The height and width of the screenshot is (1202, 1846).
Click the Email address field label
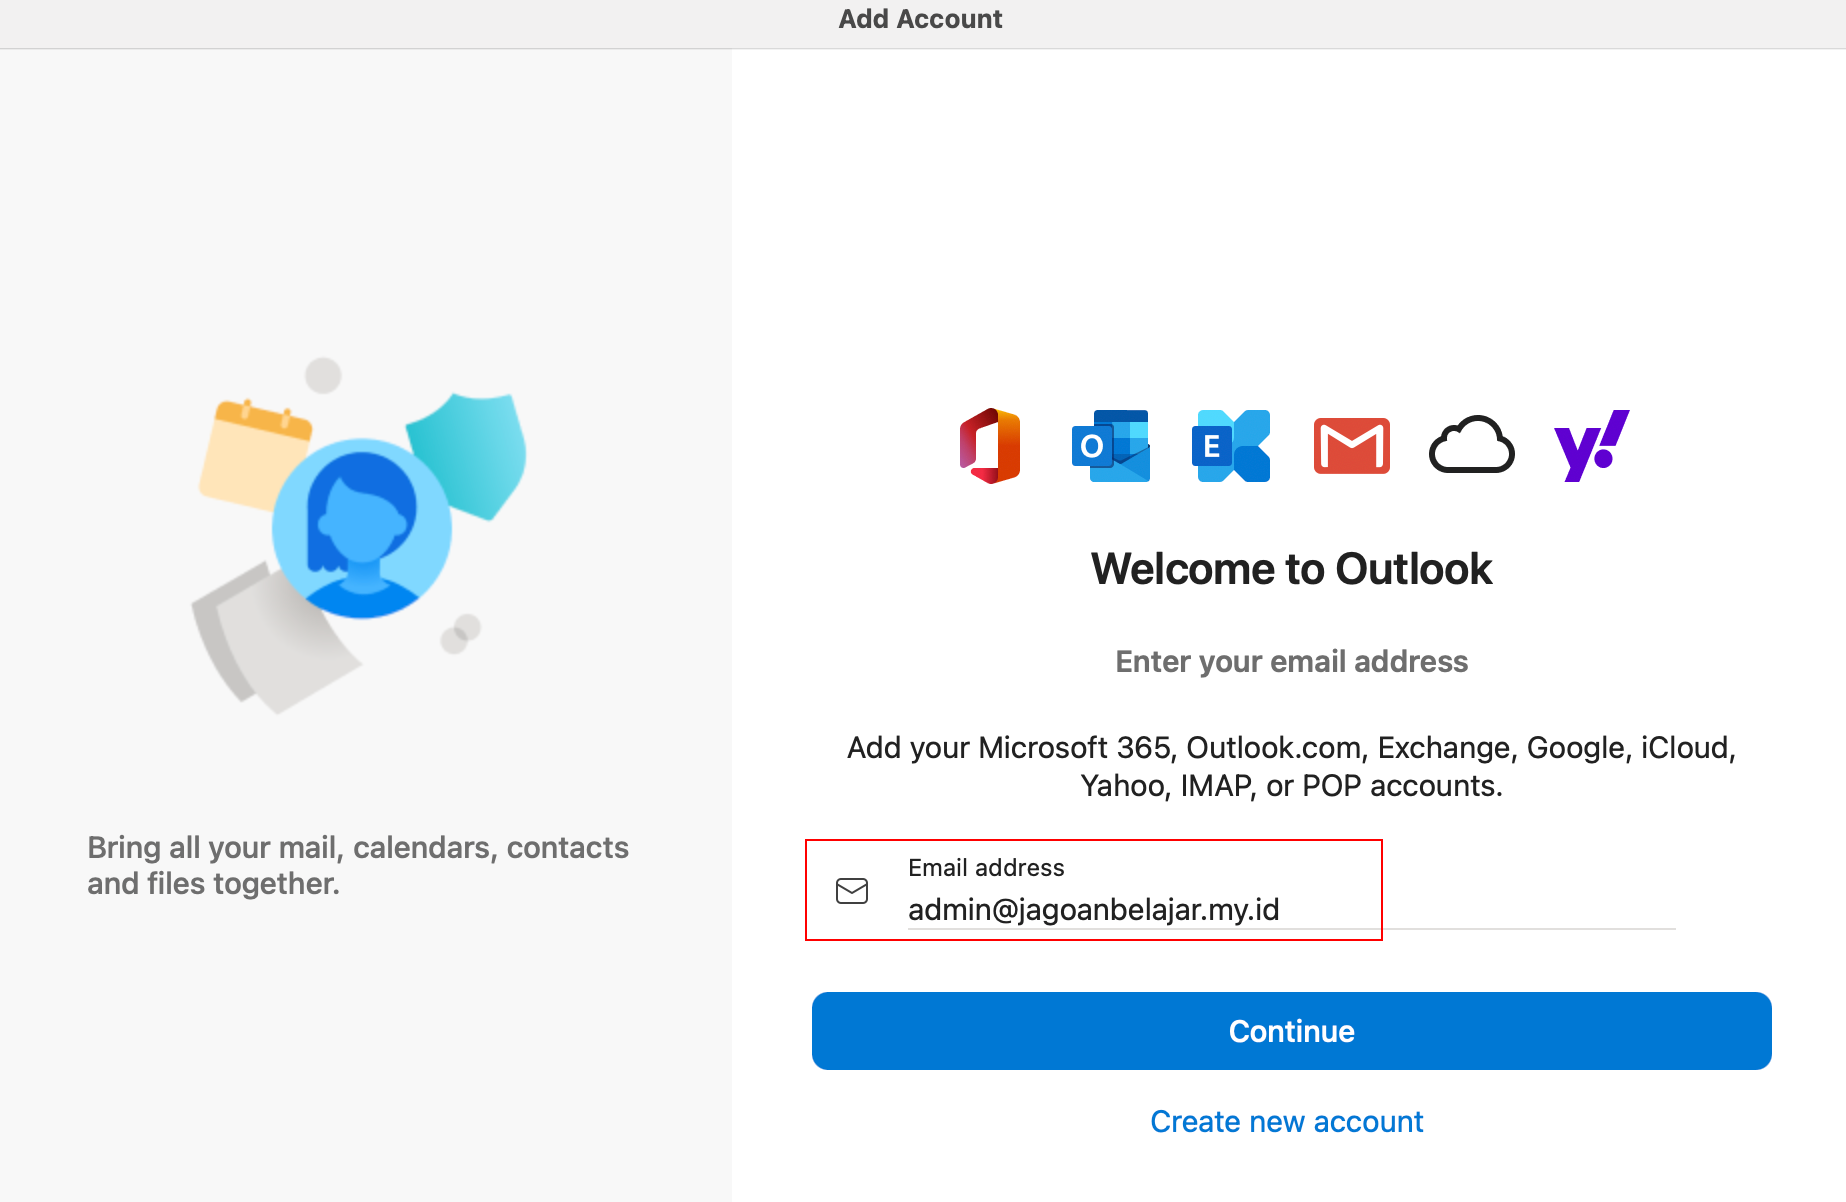pyautogui.click(x=986, y=868)
